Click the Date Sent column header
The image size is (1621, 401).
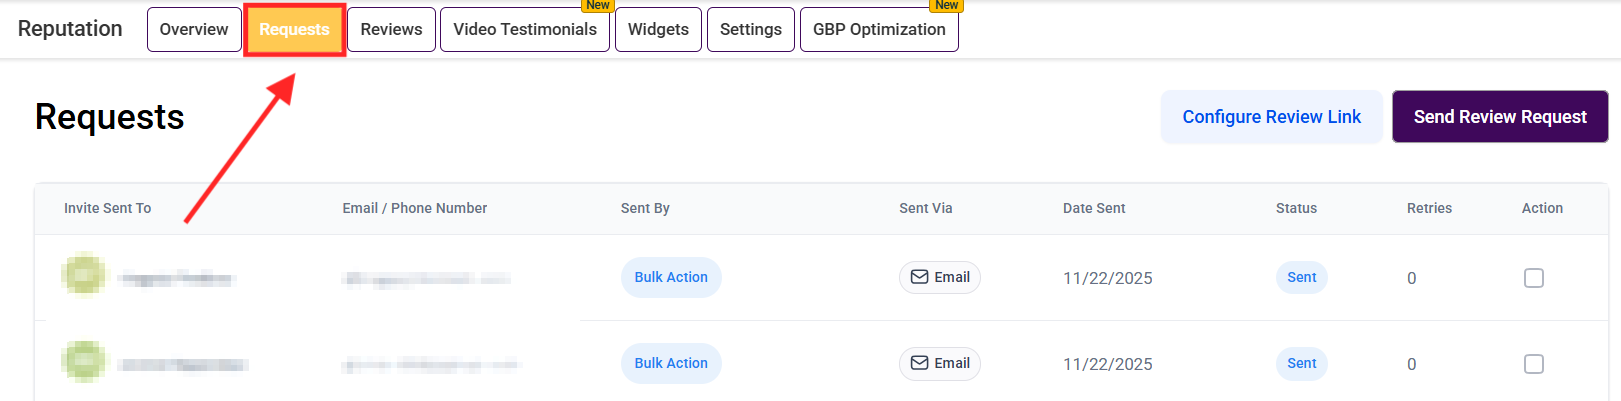pos(1094,208)
